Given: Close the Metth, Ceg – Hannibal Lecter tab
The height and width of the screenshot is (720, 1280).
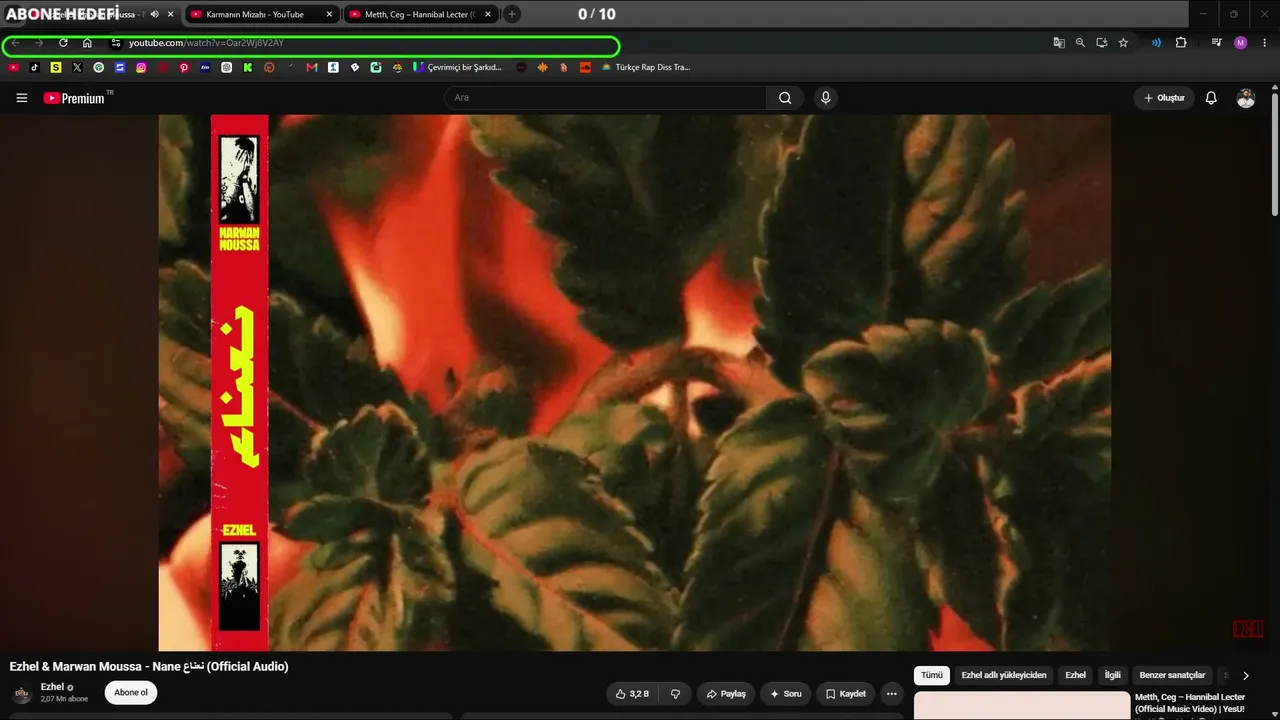Looking at the screenshot, I should (x=487, y=14).
